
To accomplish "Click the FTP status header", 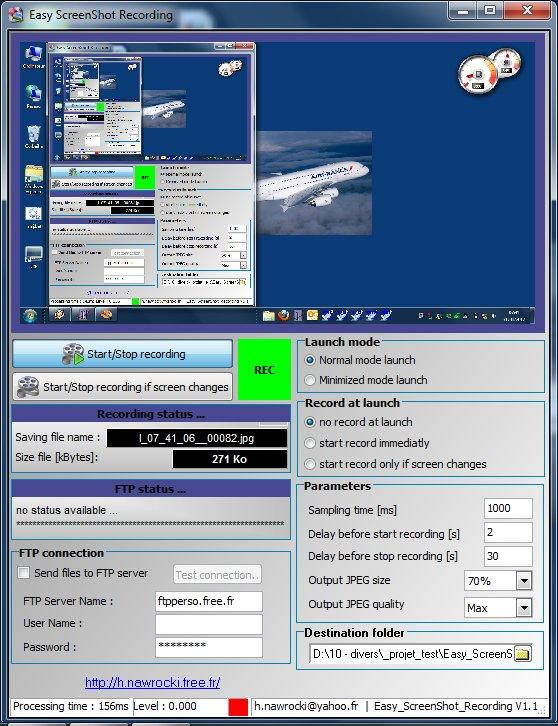I will [x=151, y=489].
